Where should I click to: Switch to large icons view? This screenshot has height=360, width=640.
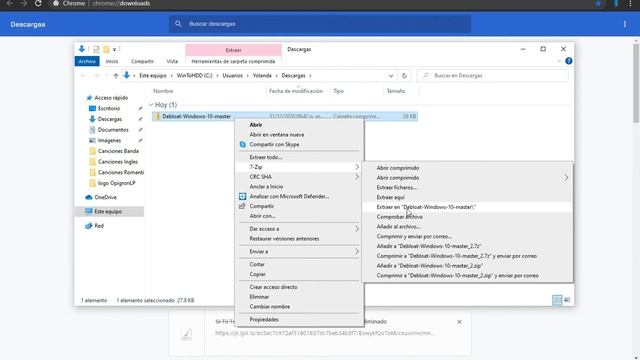(x=567, y=300)
